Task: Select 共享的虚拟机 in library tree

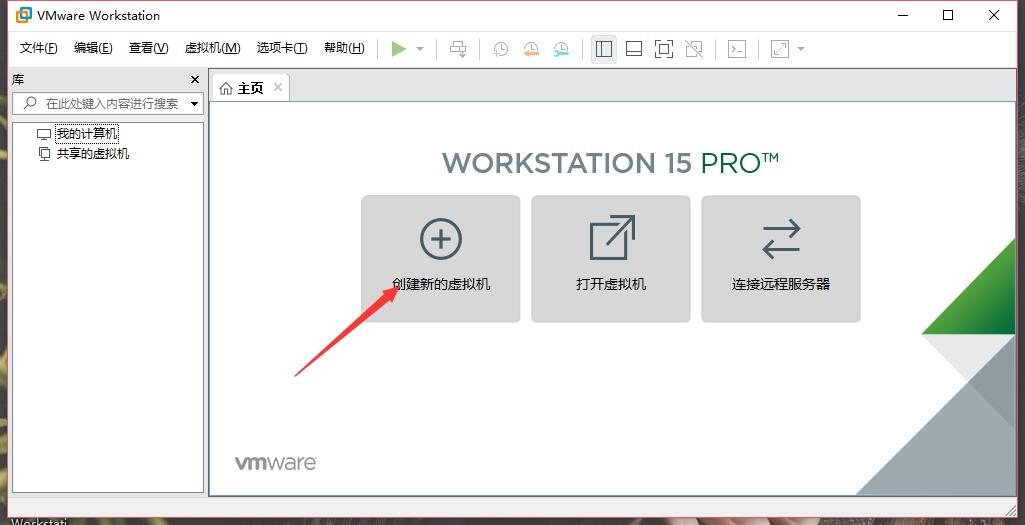Action: tap(93, 154)
